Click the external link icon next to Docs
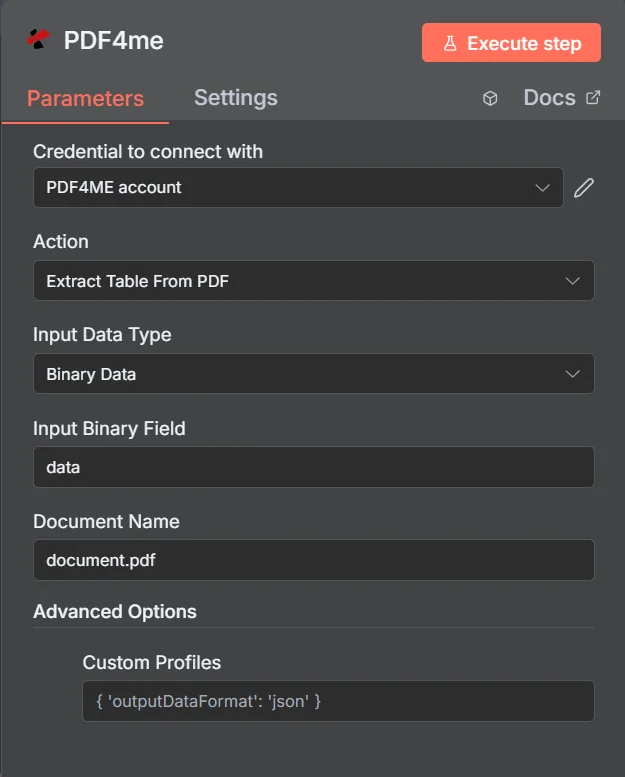This screenshot has height=777, width=625. pos(593,98)
